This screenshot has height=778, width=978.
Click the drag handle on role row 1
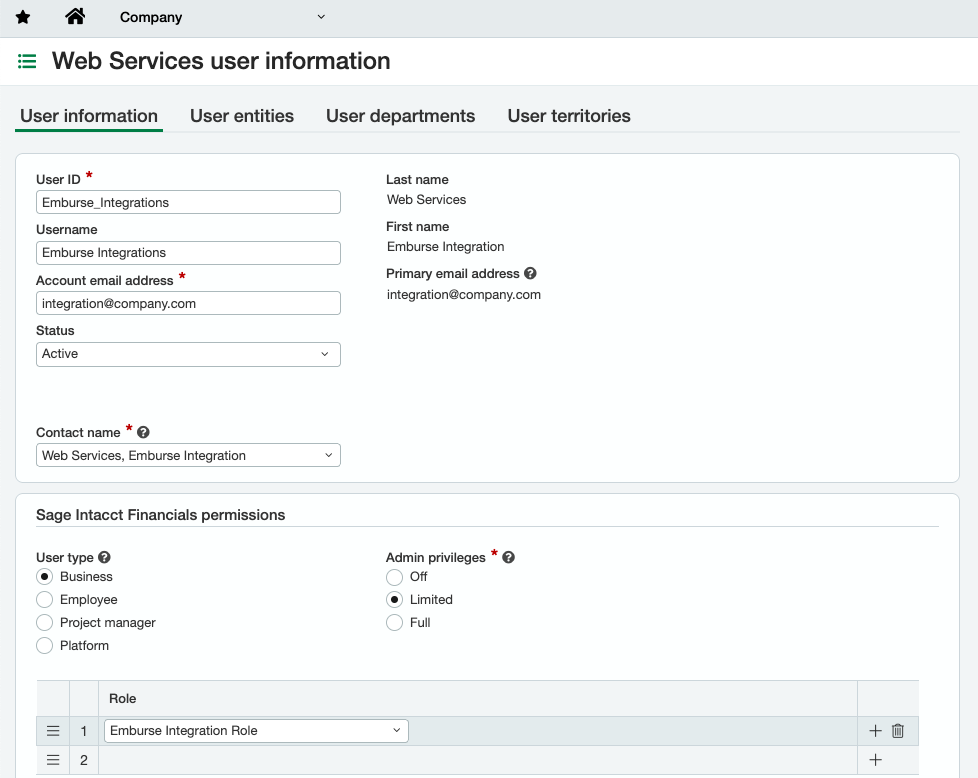point(53,731)
